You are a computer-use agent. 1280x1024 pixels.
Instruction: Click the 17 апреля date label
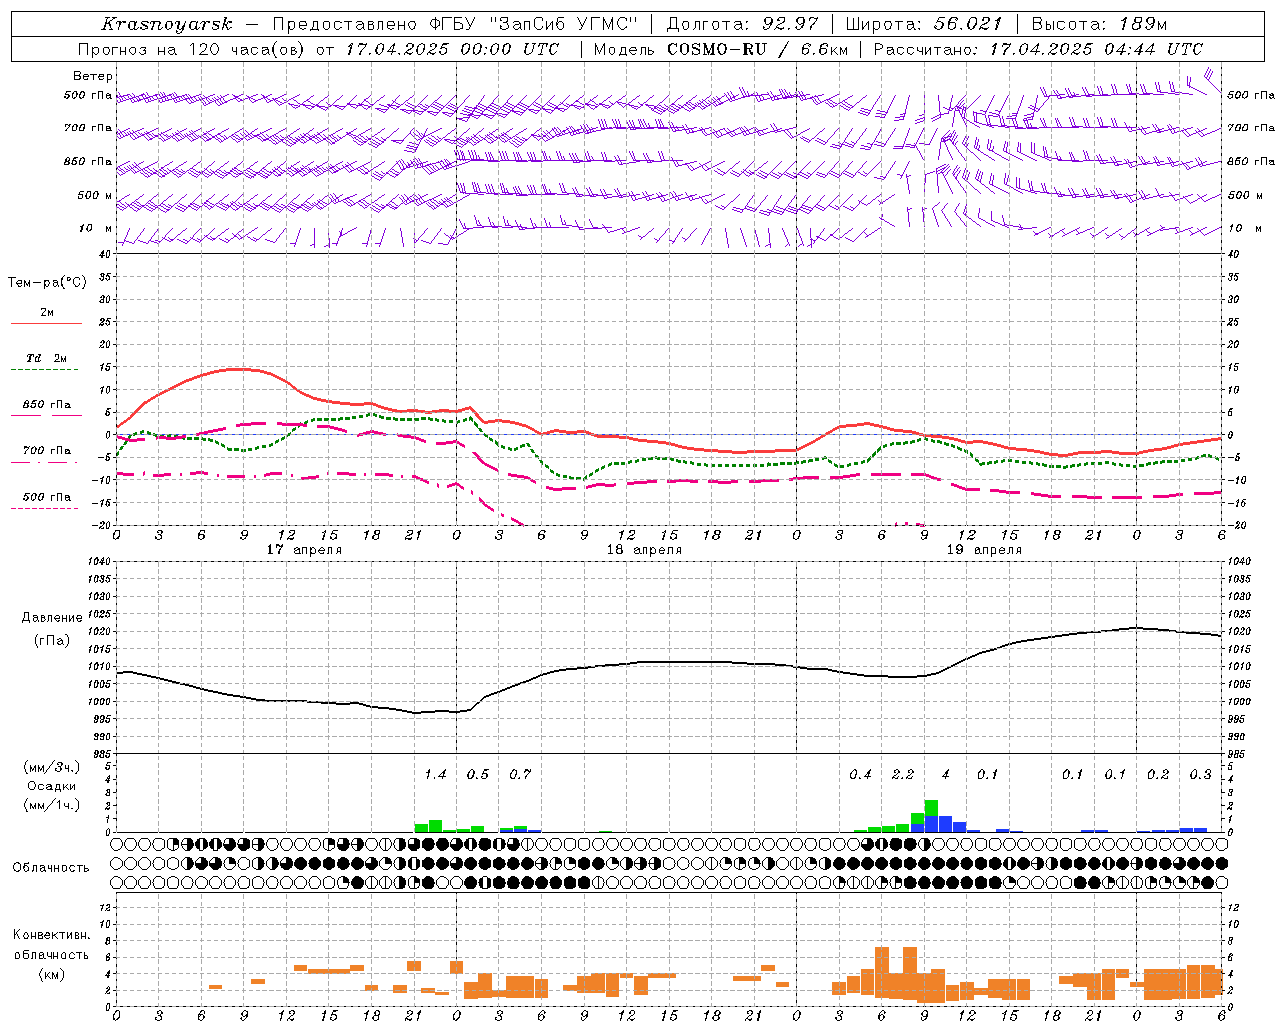[x=304, y=550]
